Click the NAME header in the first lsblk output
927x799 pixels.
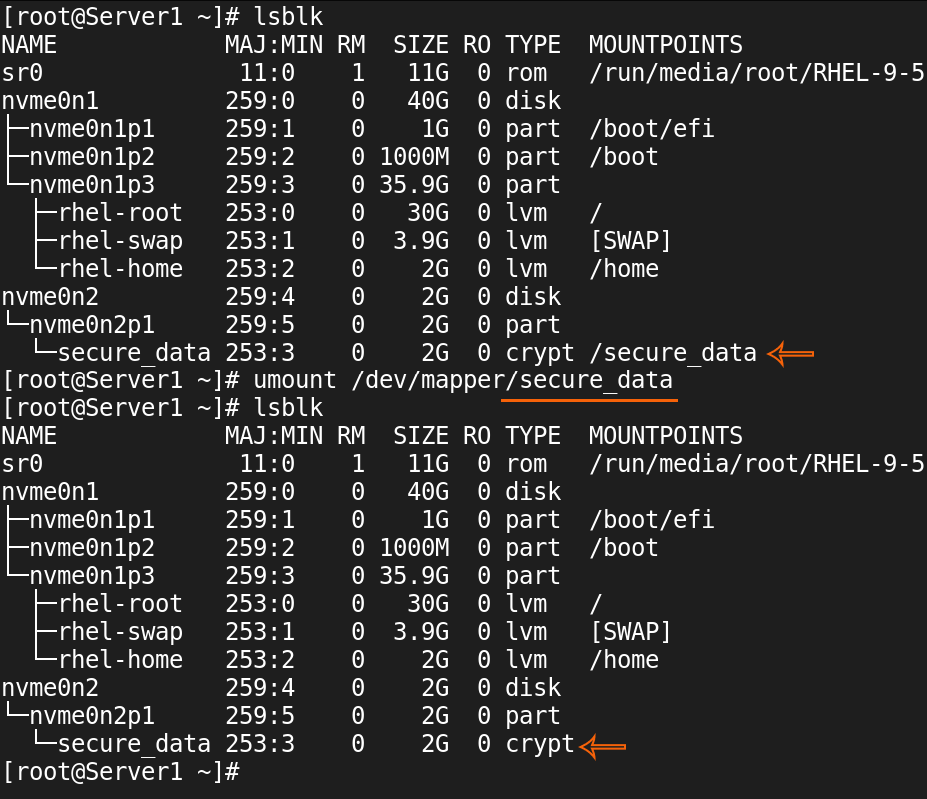30,45
